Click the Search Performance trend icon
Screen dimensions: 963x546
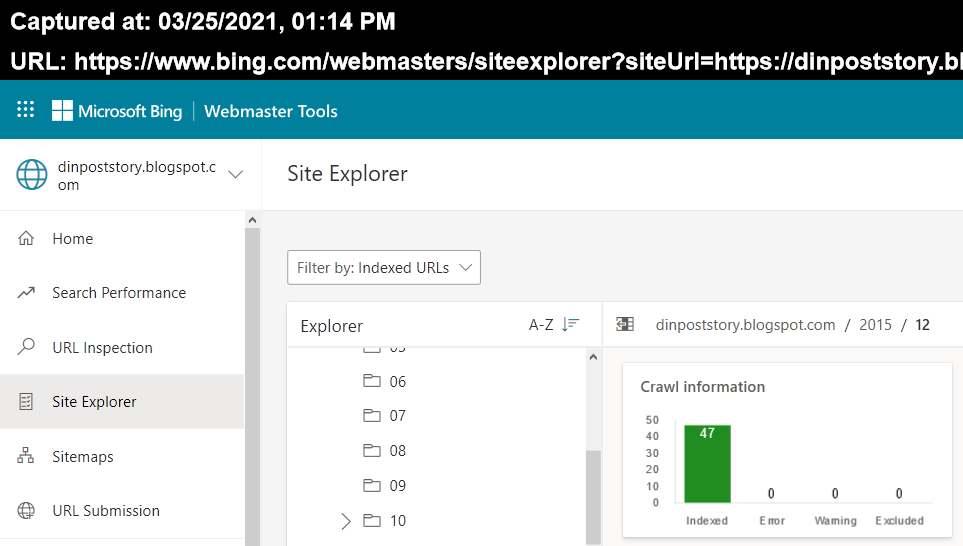click(x=26, y=292)
